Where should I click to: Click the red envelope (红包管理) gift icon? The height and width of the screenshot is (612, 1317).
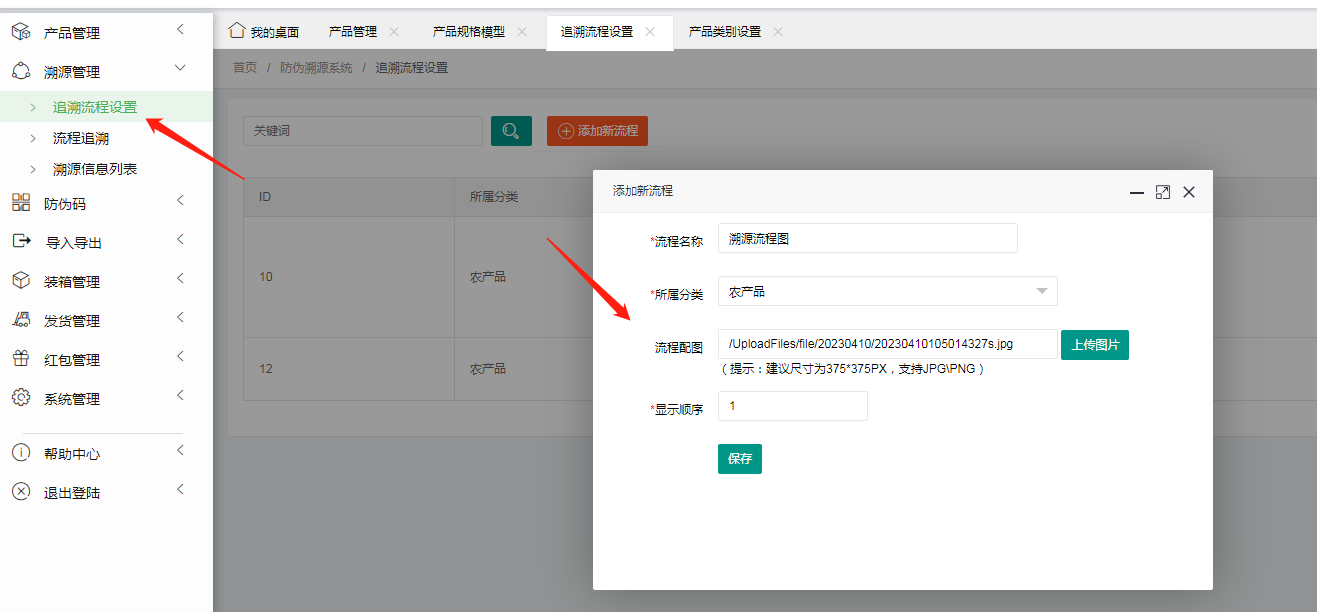point(21,359)
